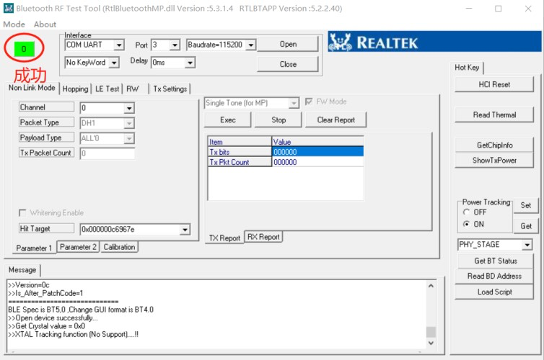The image size is (544, 360).
Task: Click the Exec button
Action: tap(228, 120)
